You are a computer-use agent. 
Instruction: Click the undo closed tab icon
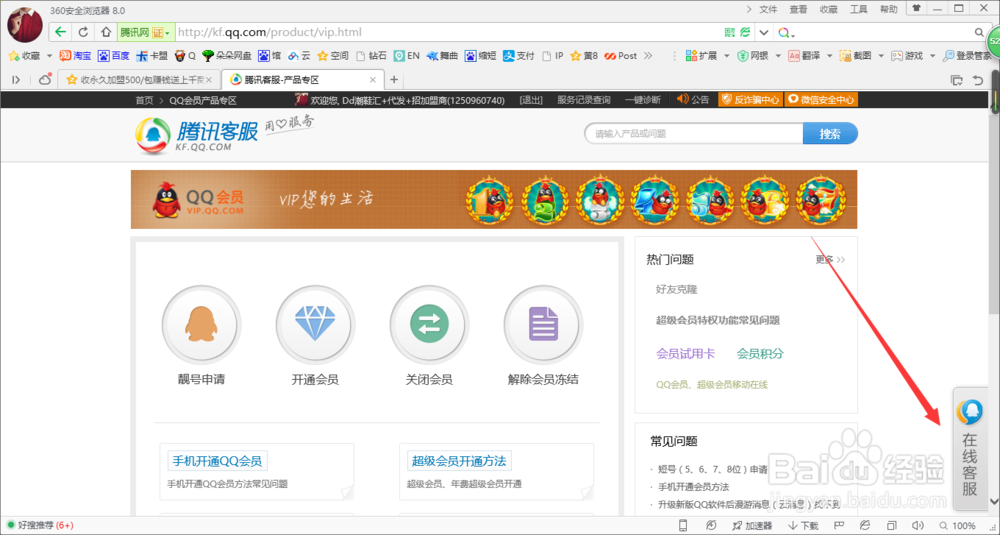[978, 80]
